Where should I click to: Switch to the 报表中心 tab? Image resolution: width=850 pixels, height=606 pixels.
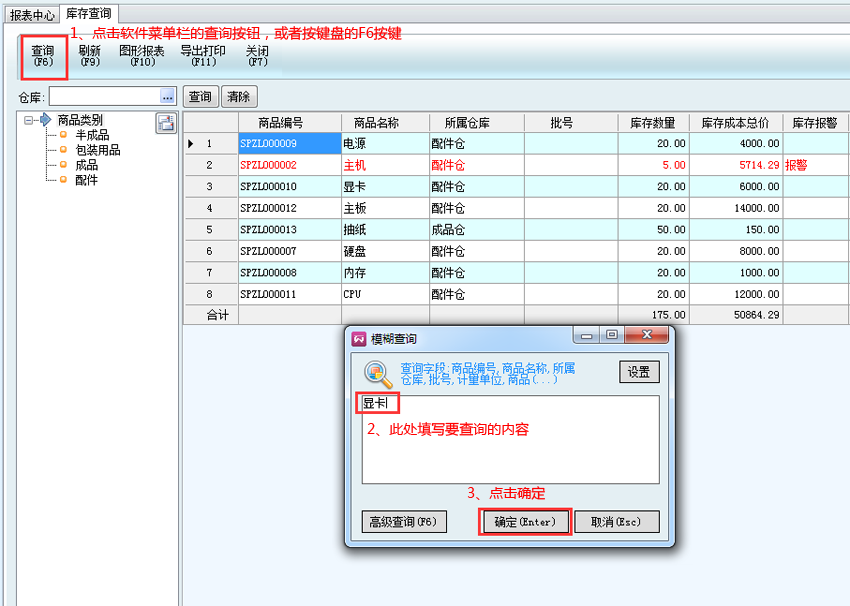pyautogui.click(x=31, y=15)
